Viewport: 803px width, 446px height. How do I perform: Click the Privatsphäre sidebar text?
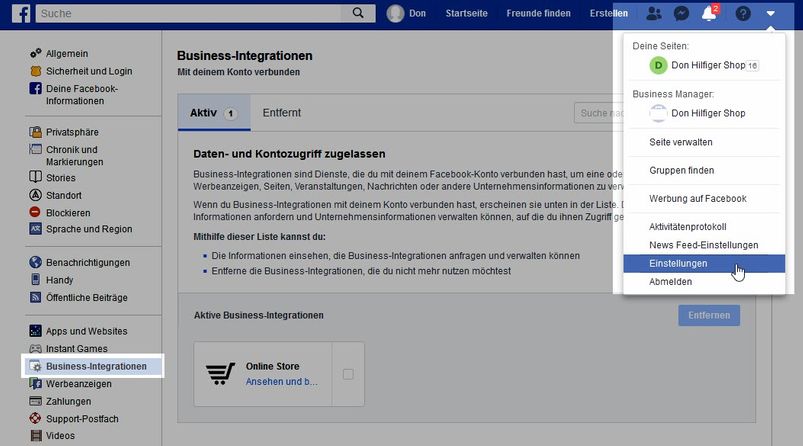pos(72,132)
